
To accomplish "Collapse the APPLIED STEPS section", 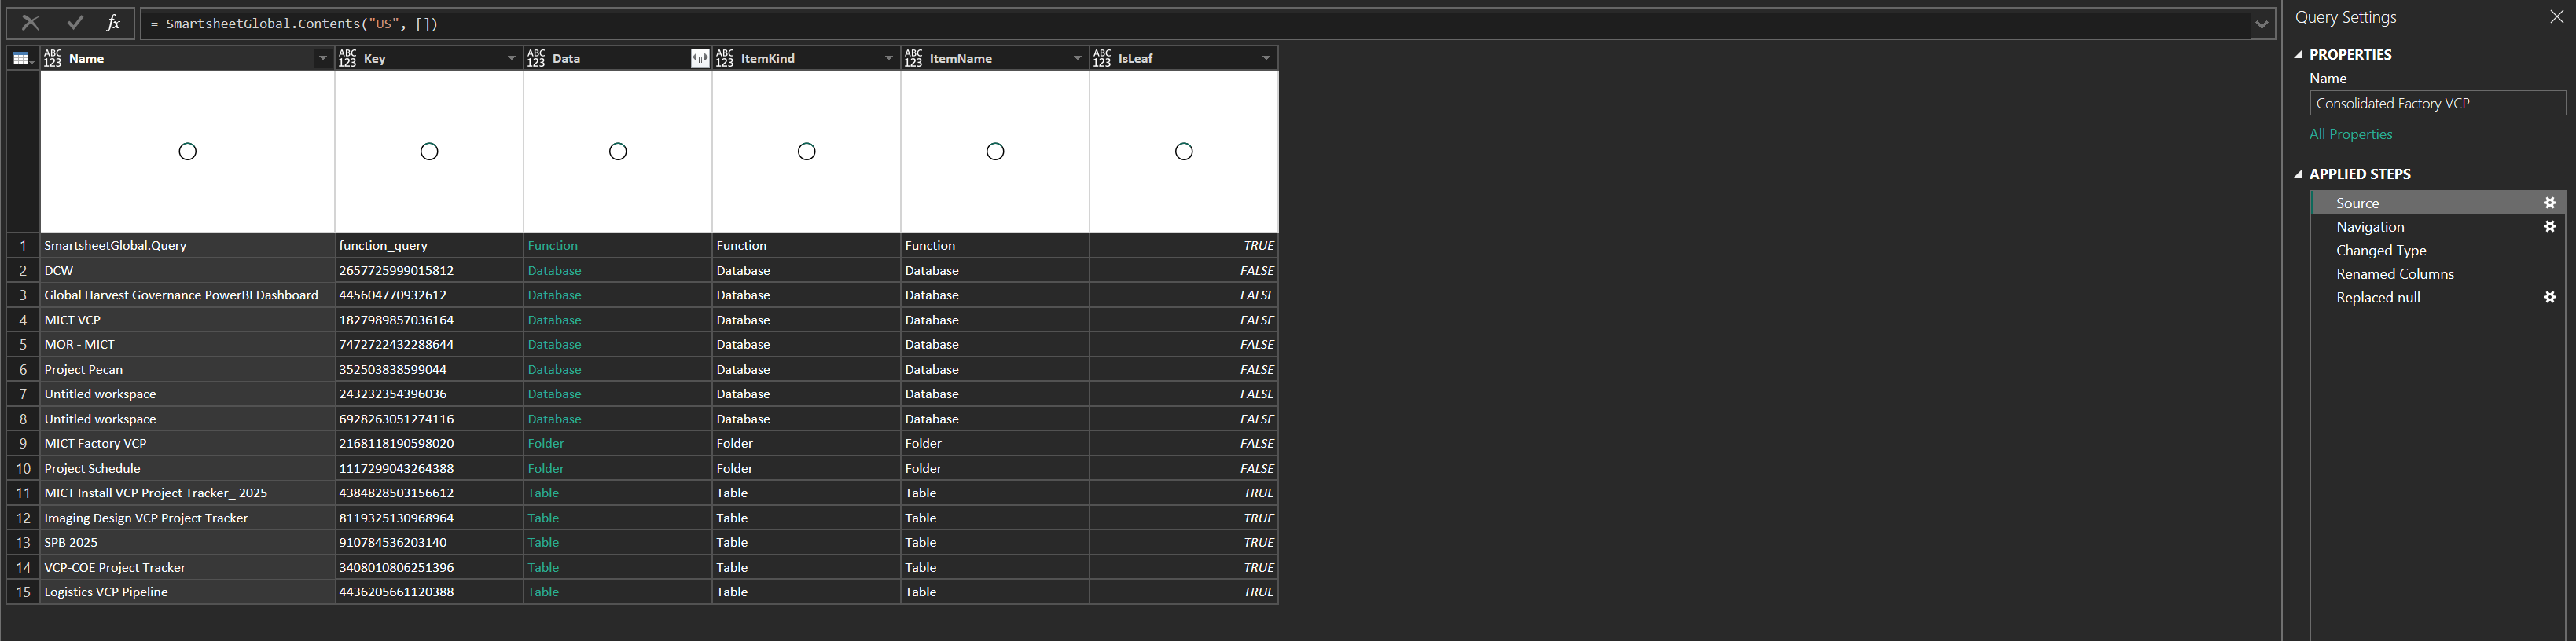I will coord(2298,174).
